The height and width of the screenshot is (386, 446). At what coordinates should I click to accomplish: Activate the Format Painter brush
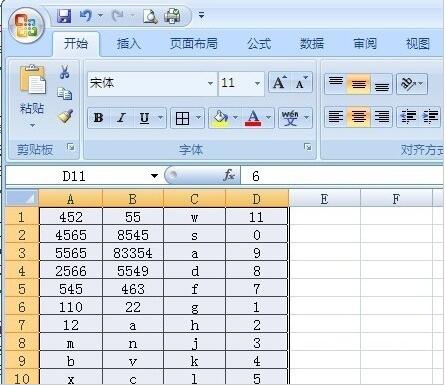[65, 116]
